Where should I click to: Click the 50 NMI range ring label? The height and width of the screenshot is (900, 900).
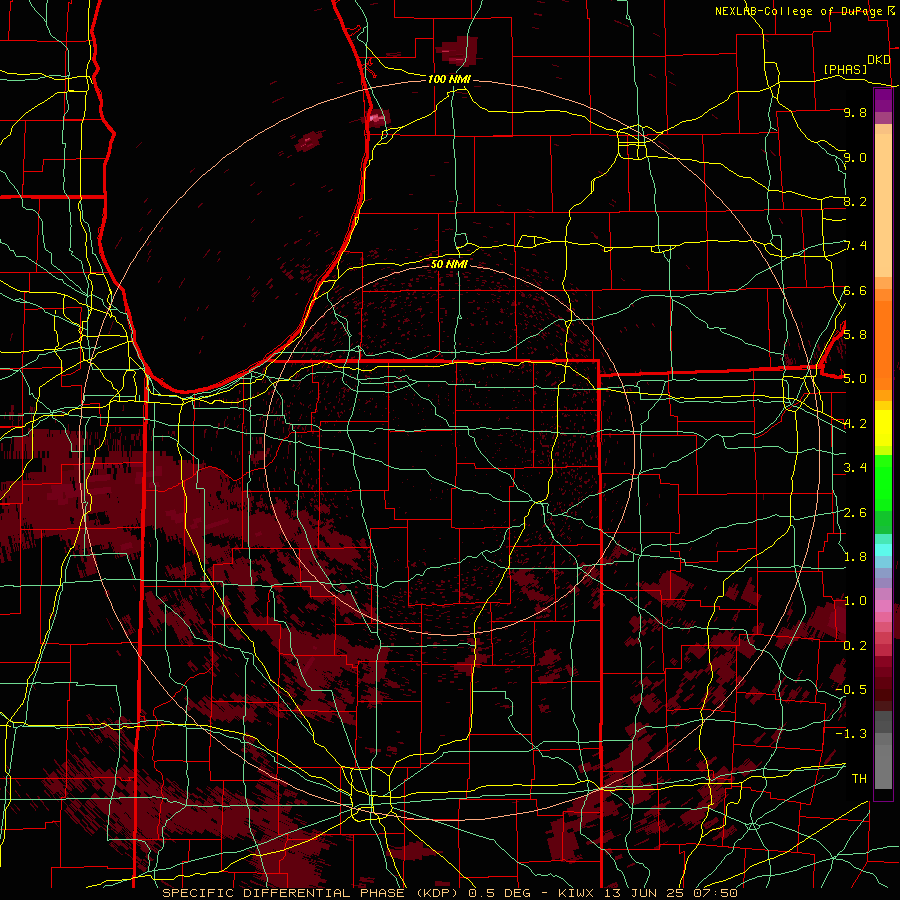coord(449,264)
